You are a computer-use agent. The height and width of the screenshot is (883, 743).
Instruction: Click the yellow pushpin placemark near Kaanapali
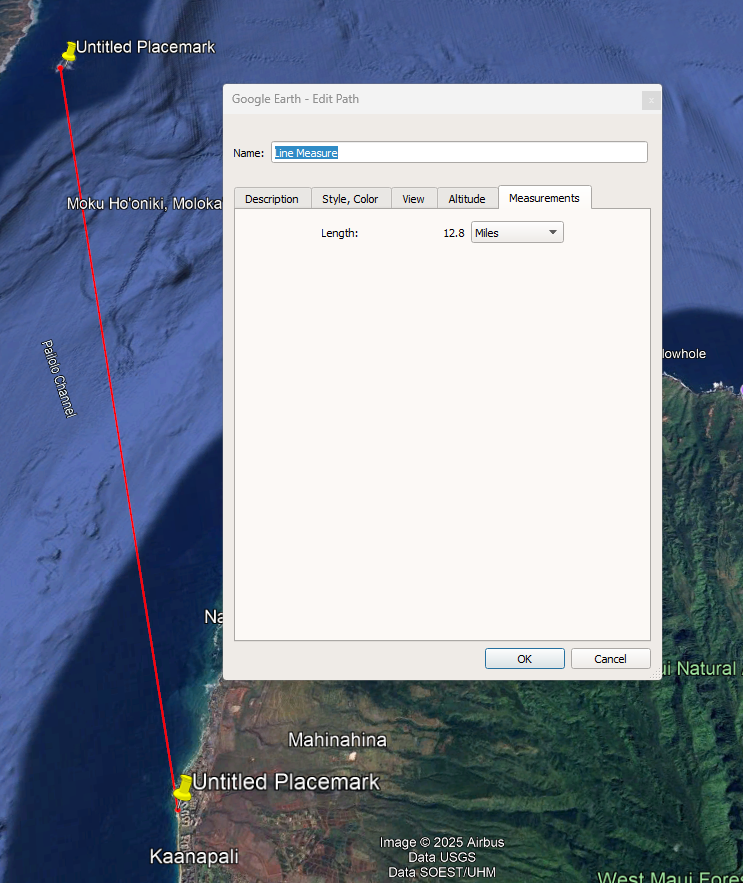click(183, 787)
